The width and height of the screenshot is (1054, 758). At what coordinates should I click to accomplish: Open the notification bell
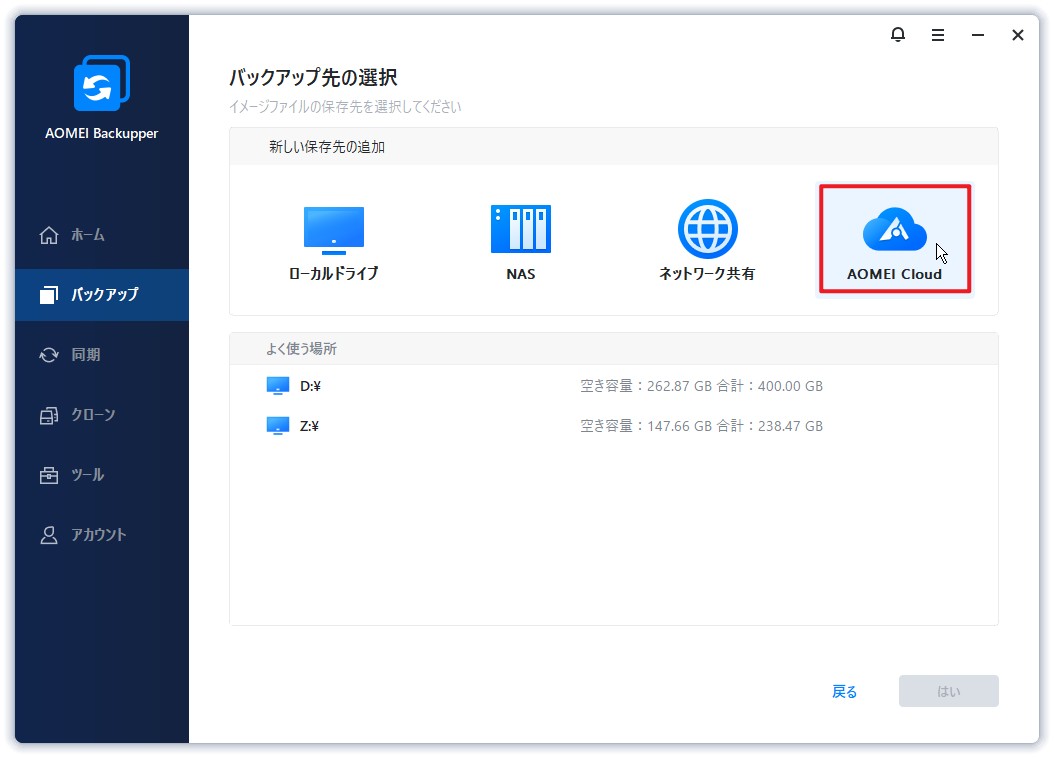(x=897, y=34)
